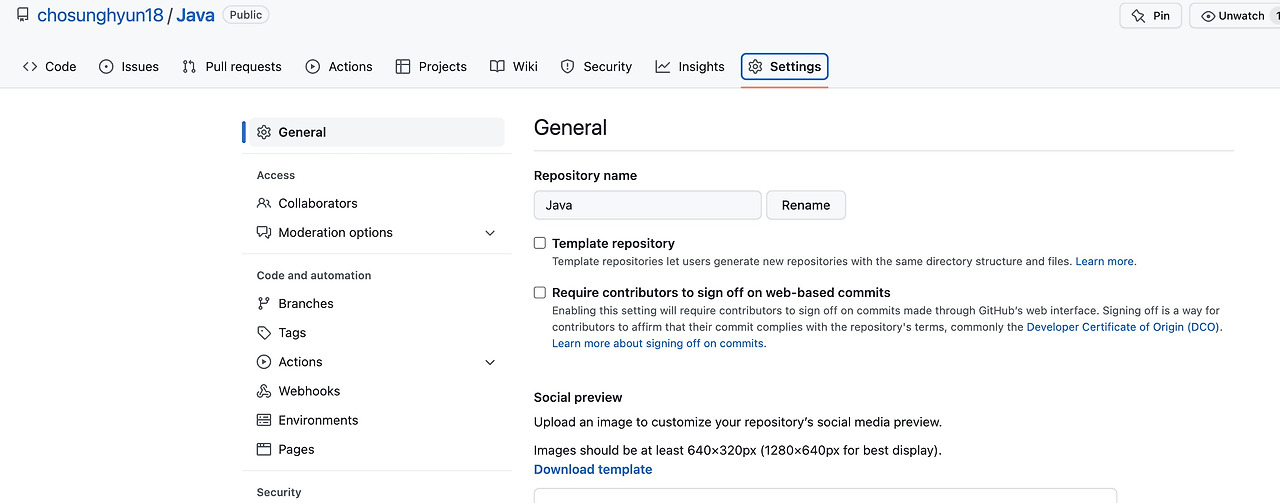The width and height of the screenshot is (1280, 503).
Task: Click the Wiki book icon
Action: 497,67
